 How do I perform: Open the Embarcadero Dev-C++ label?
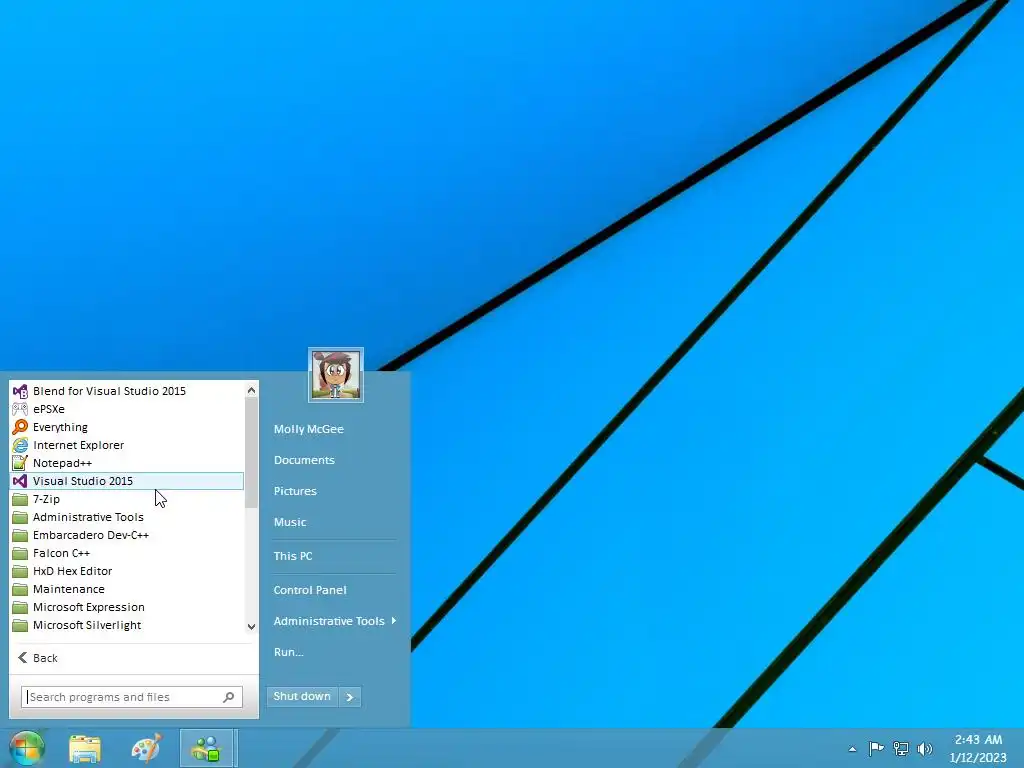click(x=91, y=535)
